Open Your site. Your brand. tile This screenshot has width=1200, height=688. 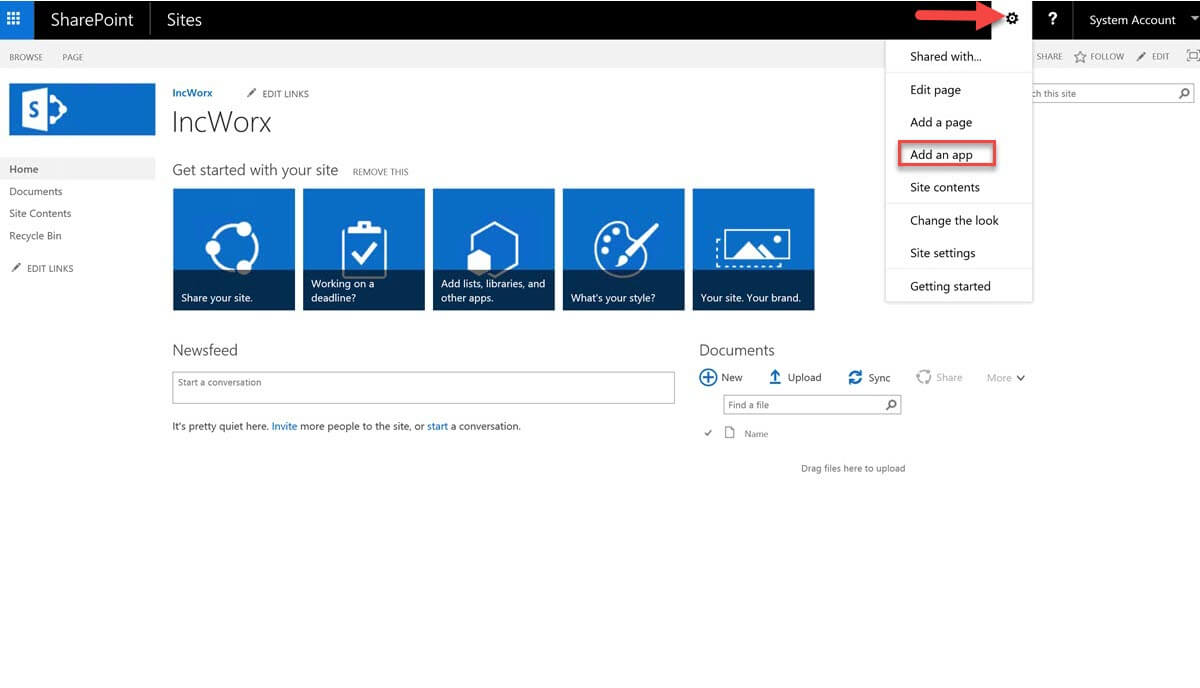(754, 249)
